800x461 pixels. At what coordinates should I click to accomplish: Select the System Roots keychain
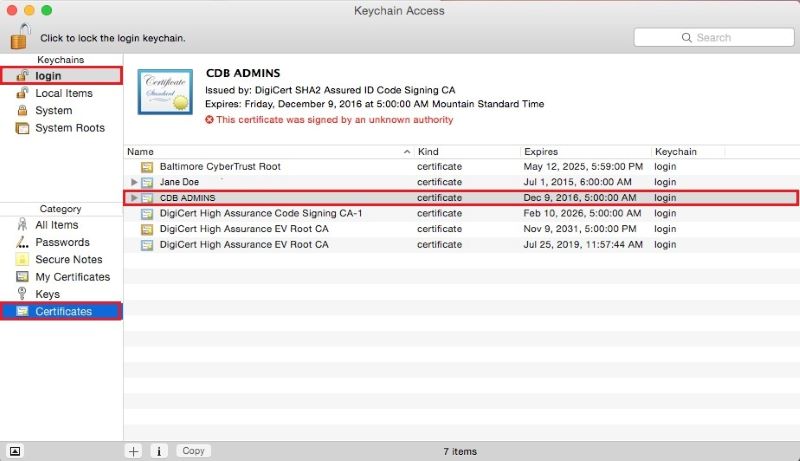pyautogui.click(x=69, y=128)
